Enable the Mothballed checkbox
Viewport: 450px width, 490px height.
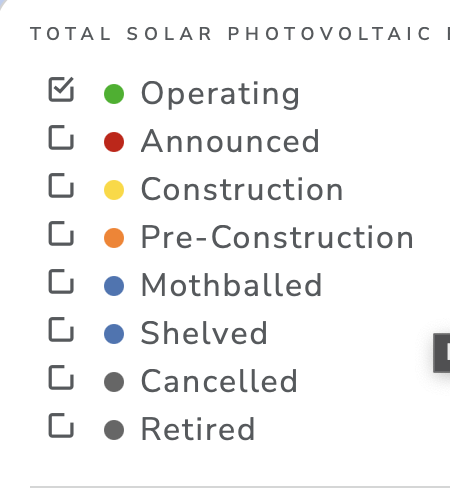[x=61, y=281]
